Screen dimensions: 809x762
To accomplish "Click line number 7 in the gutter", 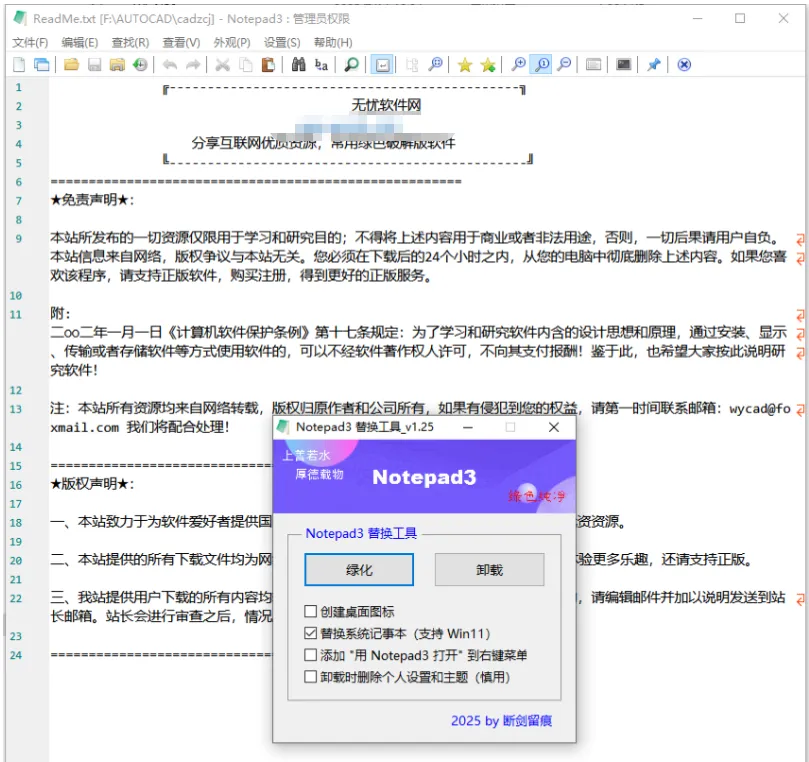I will [x=19, y=201].
